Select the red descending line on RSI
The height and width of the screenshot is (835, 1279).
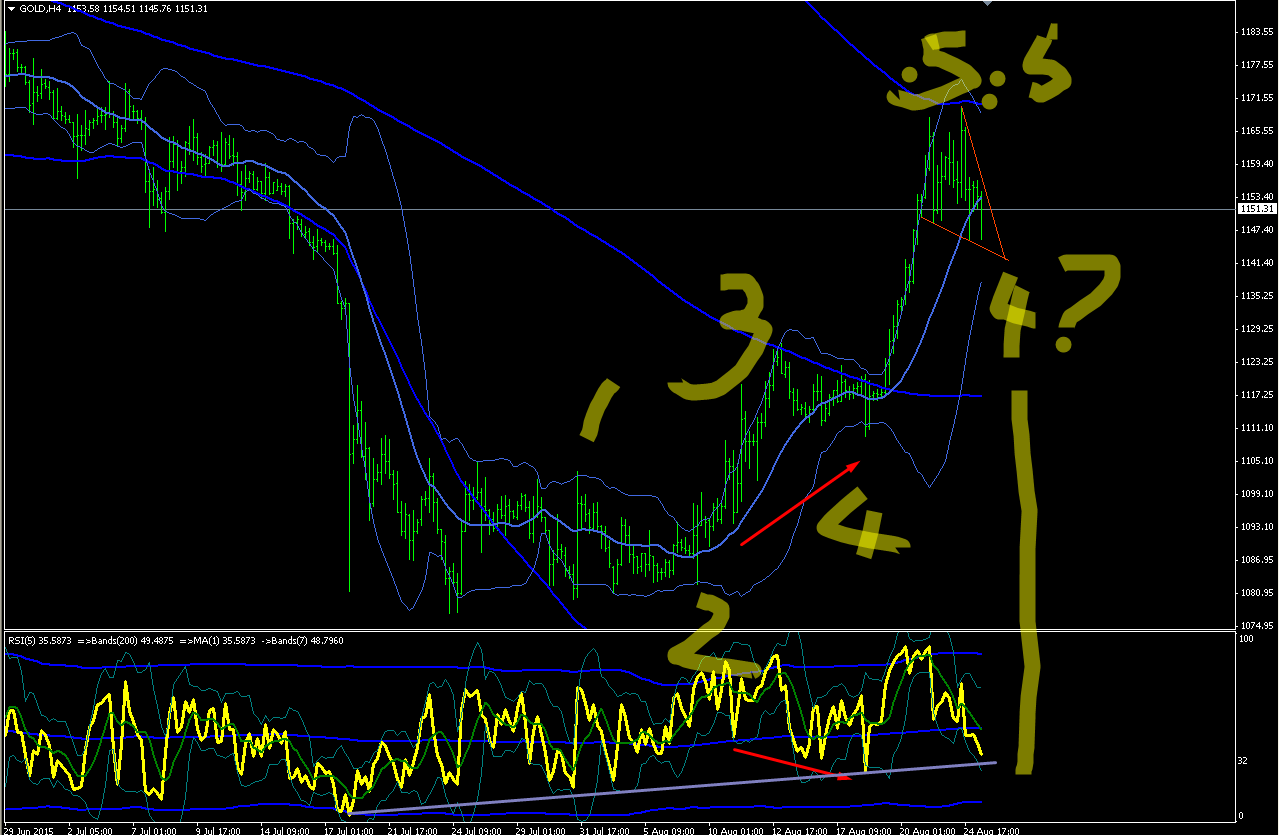(x=792, y=763)
